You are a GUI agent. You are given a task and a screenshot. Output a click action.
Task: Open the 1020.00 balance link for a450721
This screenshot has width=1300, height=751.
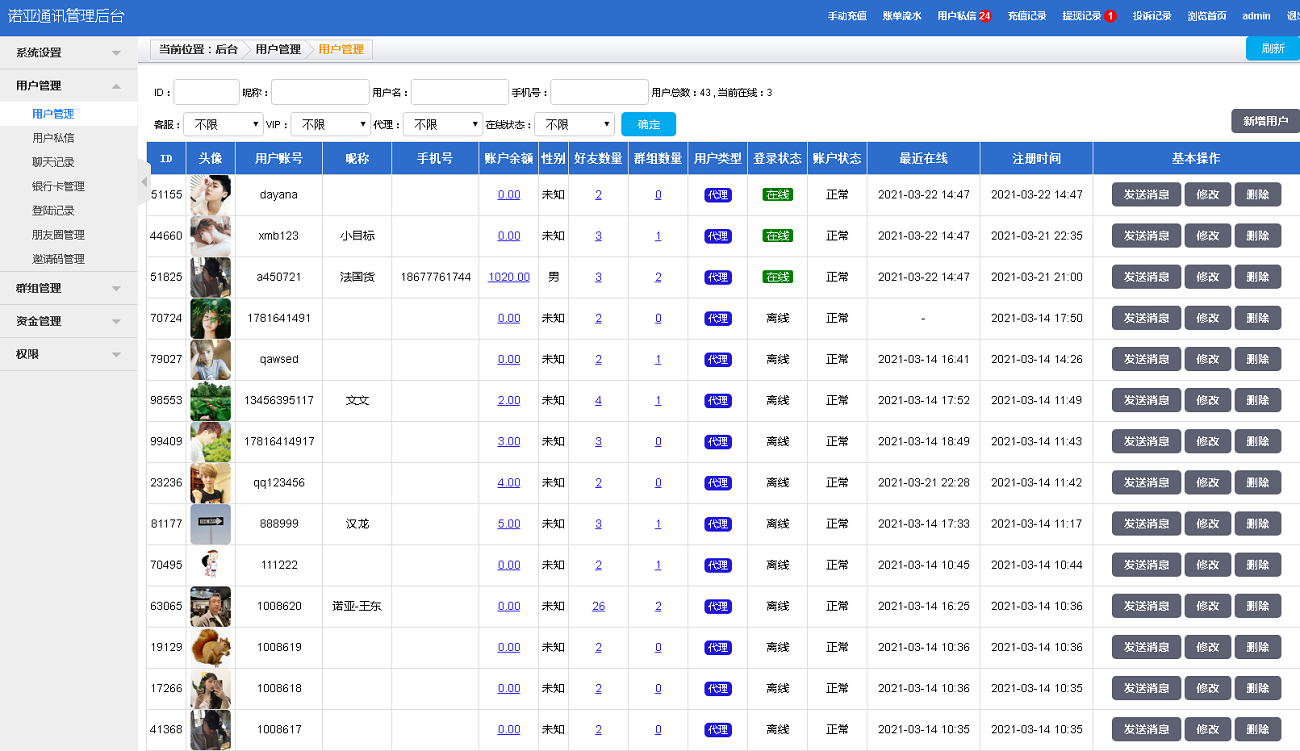tap(508, 277)
